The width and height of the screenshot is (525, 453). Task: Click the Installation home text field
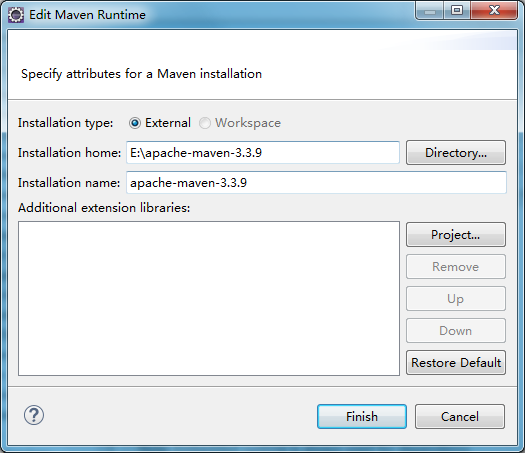[263, 153]
